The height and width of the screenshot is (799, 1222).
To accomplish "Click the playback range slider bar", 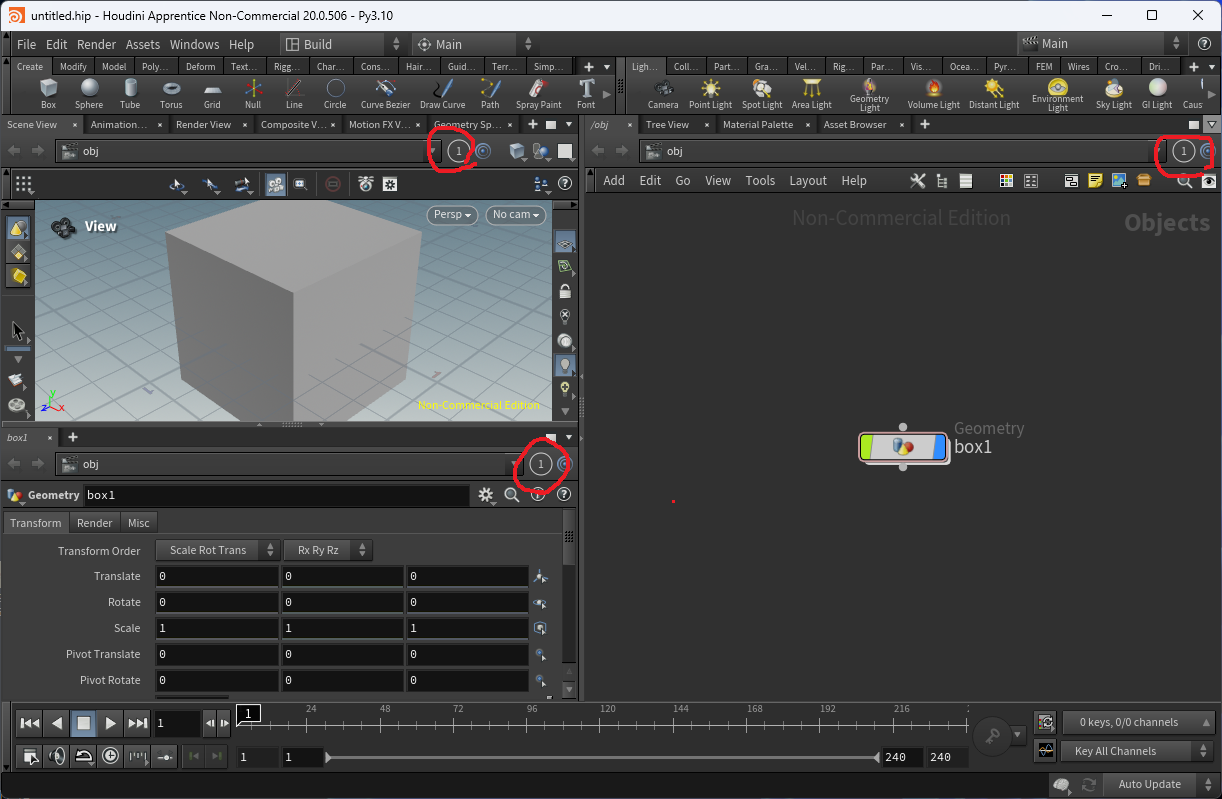I will point(602,758).
